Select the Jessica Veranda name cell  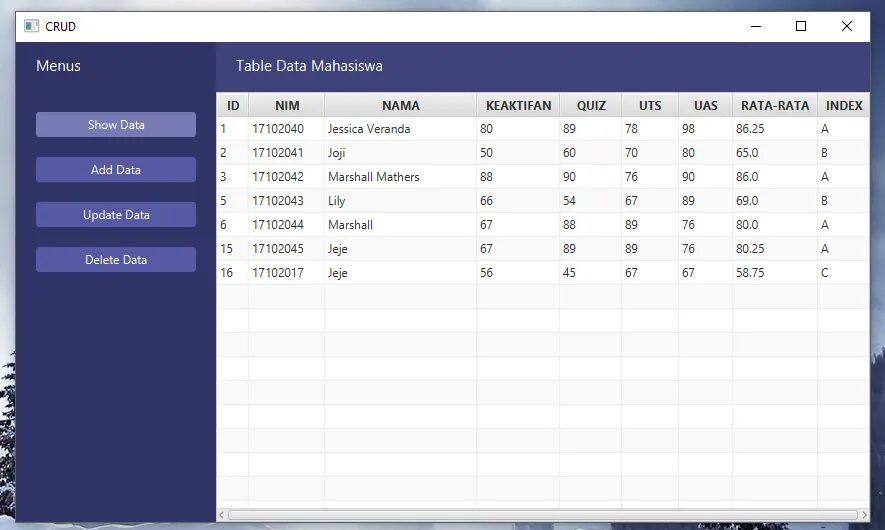(x=400, y=129)
